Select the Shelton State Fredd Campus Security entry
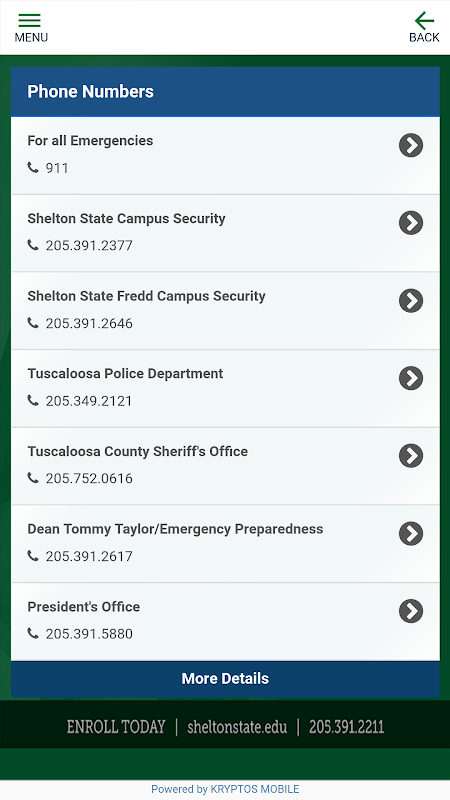This screenshot has height=800, width=450. (x=225, y=311)
